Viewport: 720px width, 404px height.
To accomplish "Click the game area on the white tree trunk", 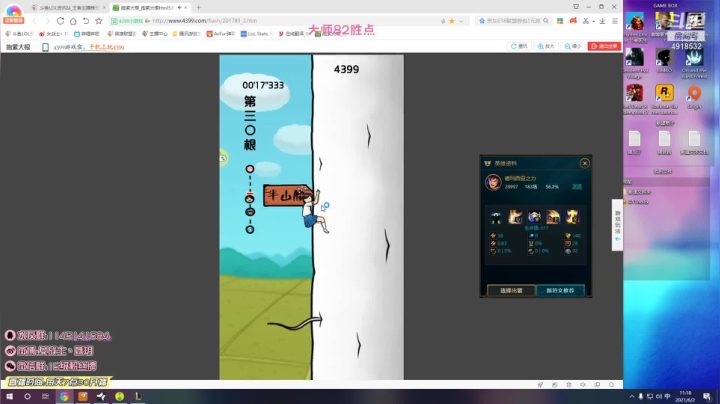I will pos(358,217).
